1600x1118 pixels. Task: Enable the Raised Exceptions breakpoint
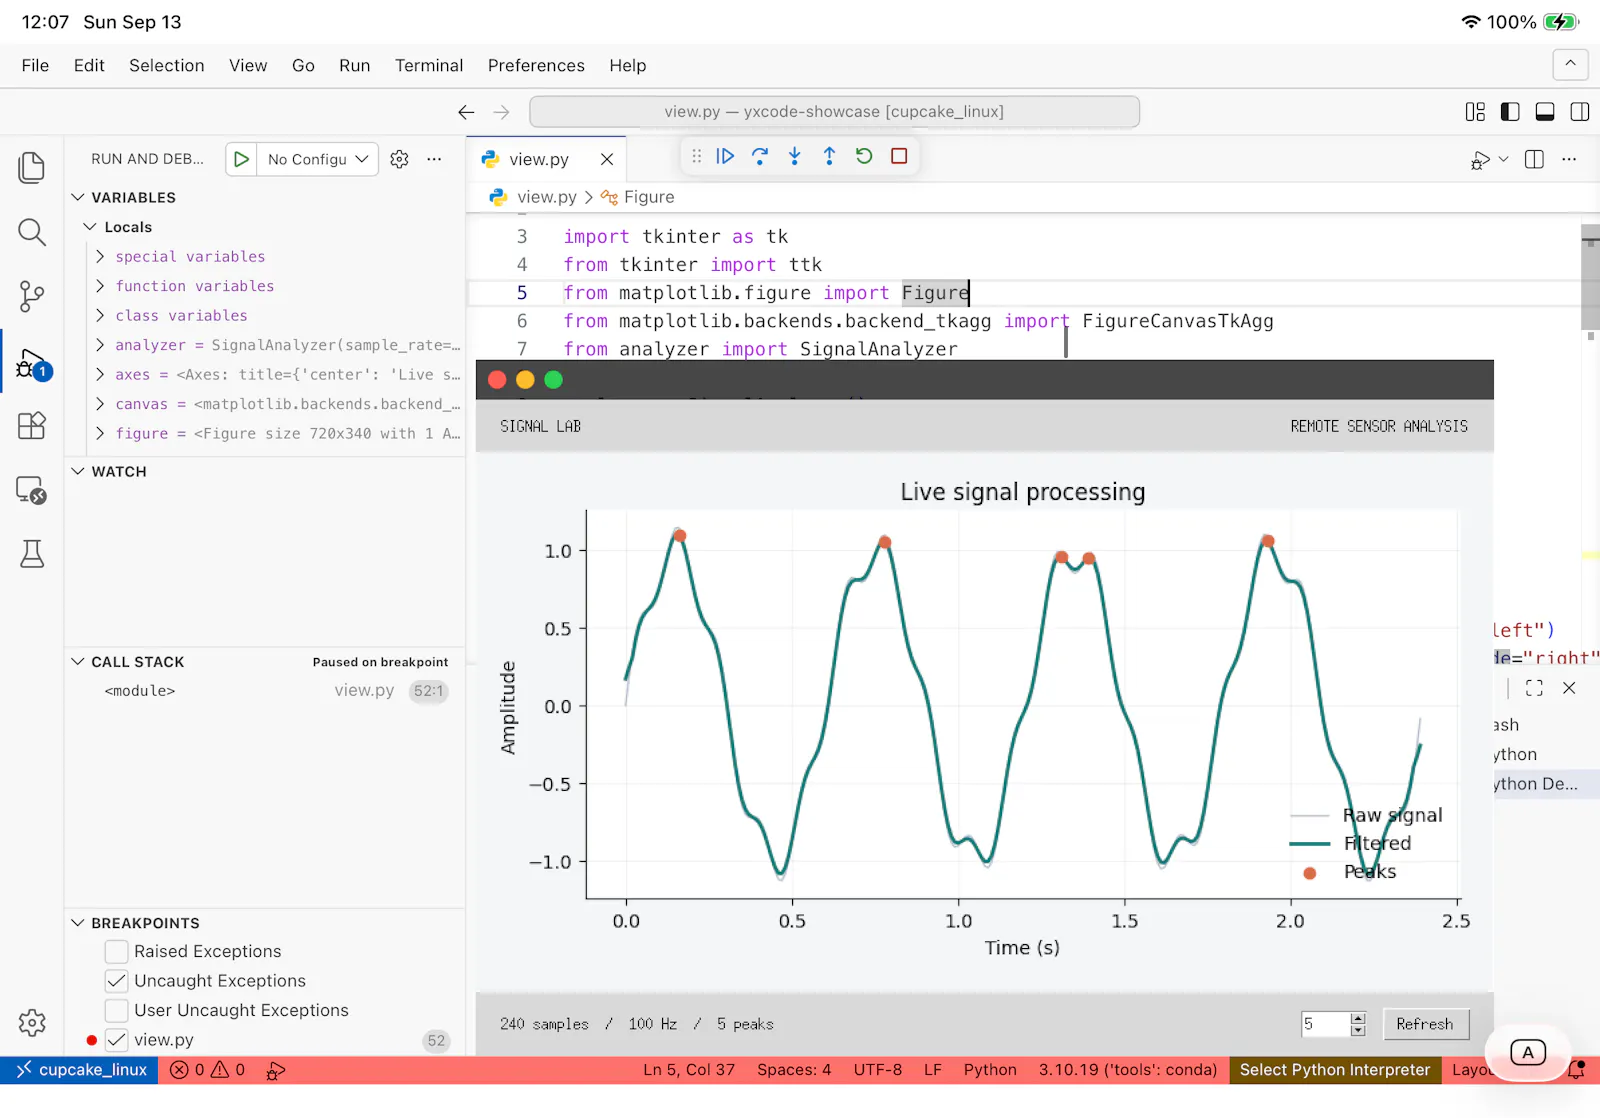(x=117, y=952)
